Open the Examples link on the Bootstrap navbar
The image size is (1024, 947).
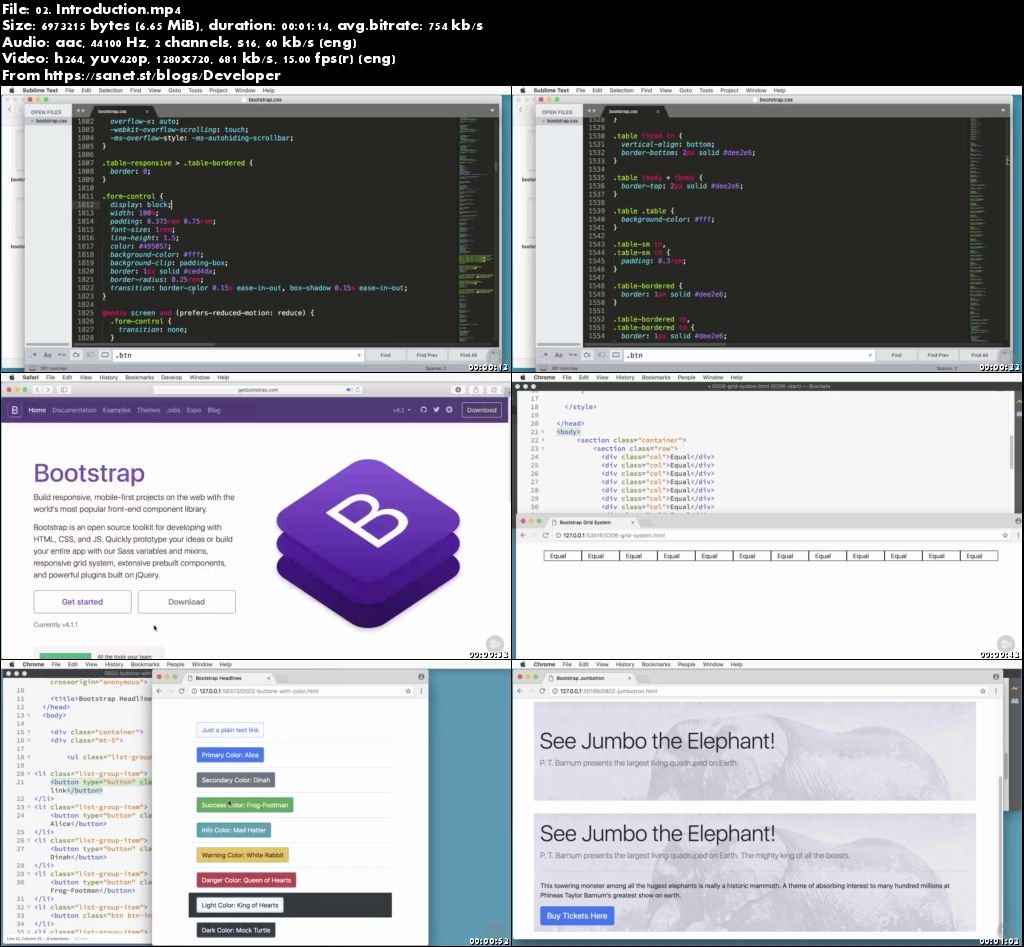[116, 410]
